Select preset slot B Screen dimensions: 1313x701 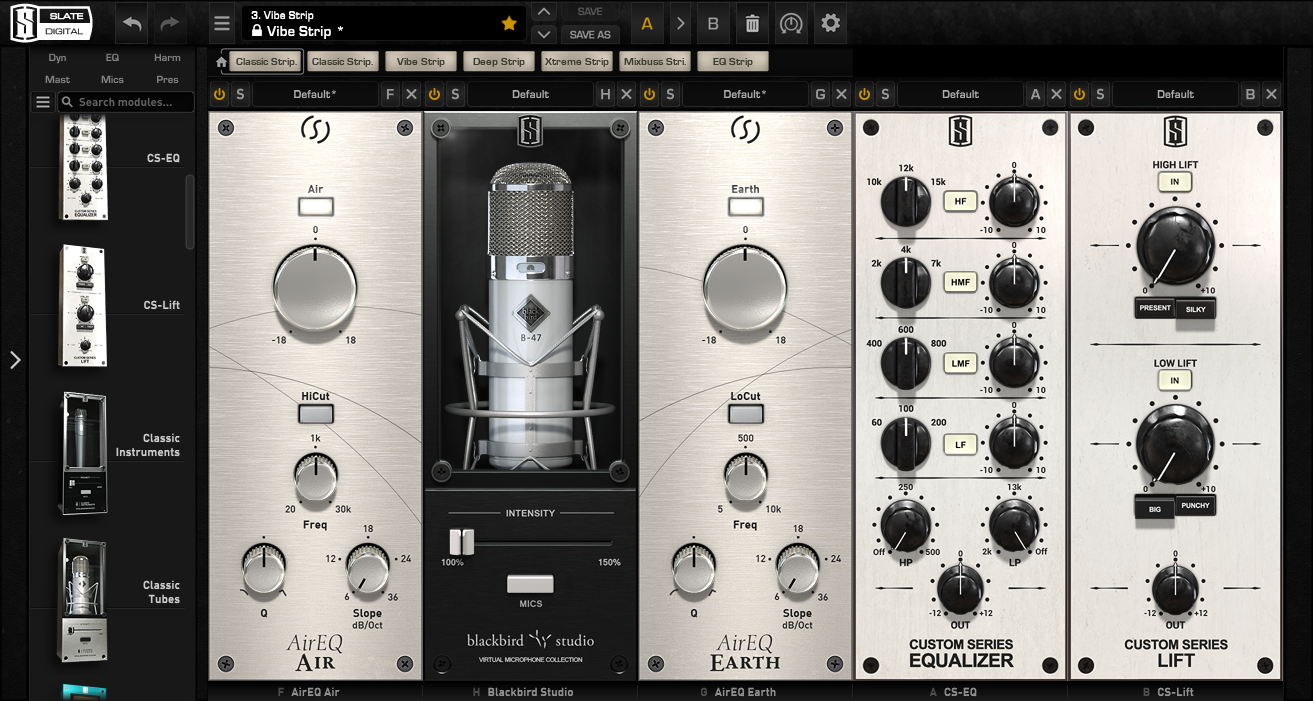coord(713,23)
